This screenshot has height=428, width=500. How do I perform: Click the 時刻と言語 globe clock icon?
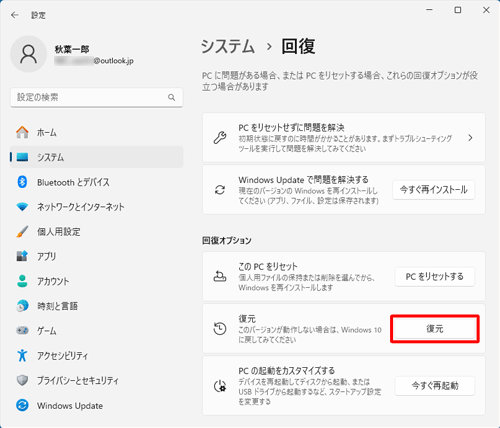coord(22,306)
